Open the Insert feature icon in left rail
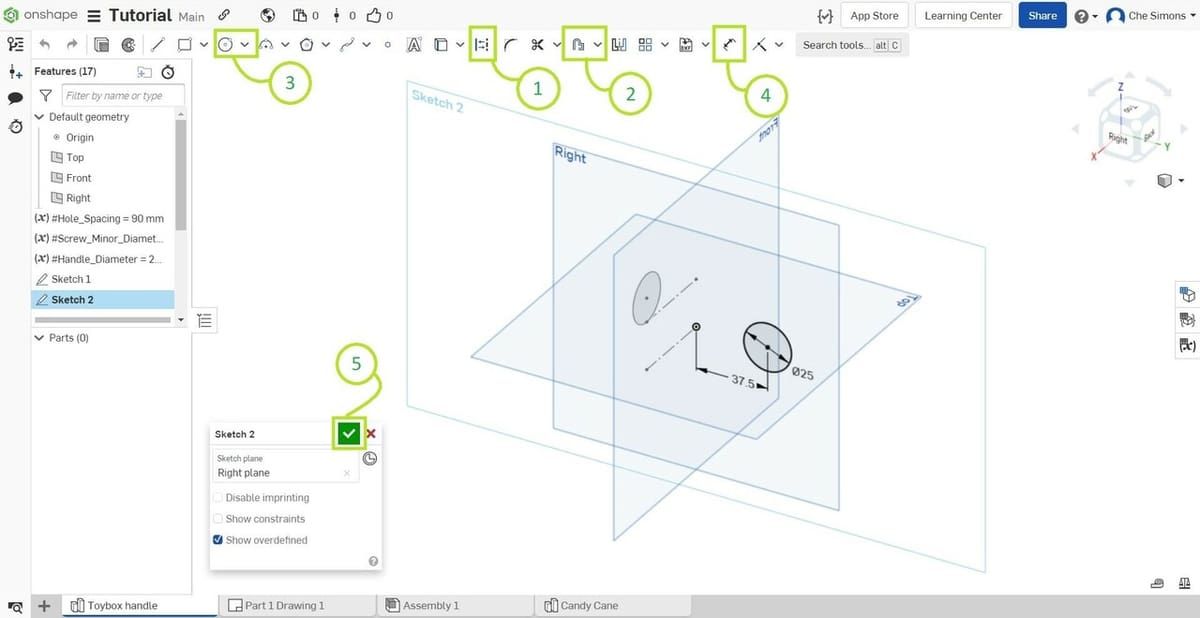The image size is (1200, 618). point(15,71)
